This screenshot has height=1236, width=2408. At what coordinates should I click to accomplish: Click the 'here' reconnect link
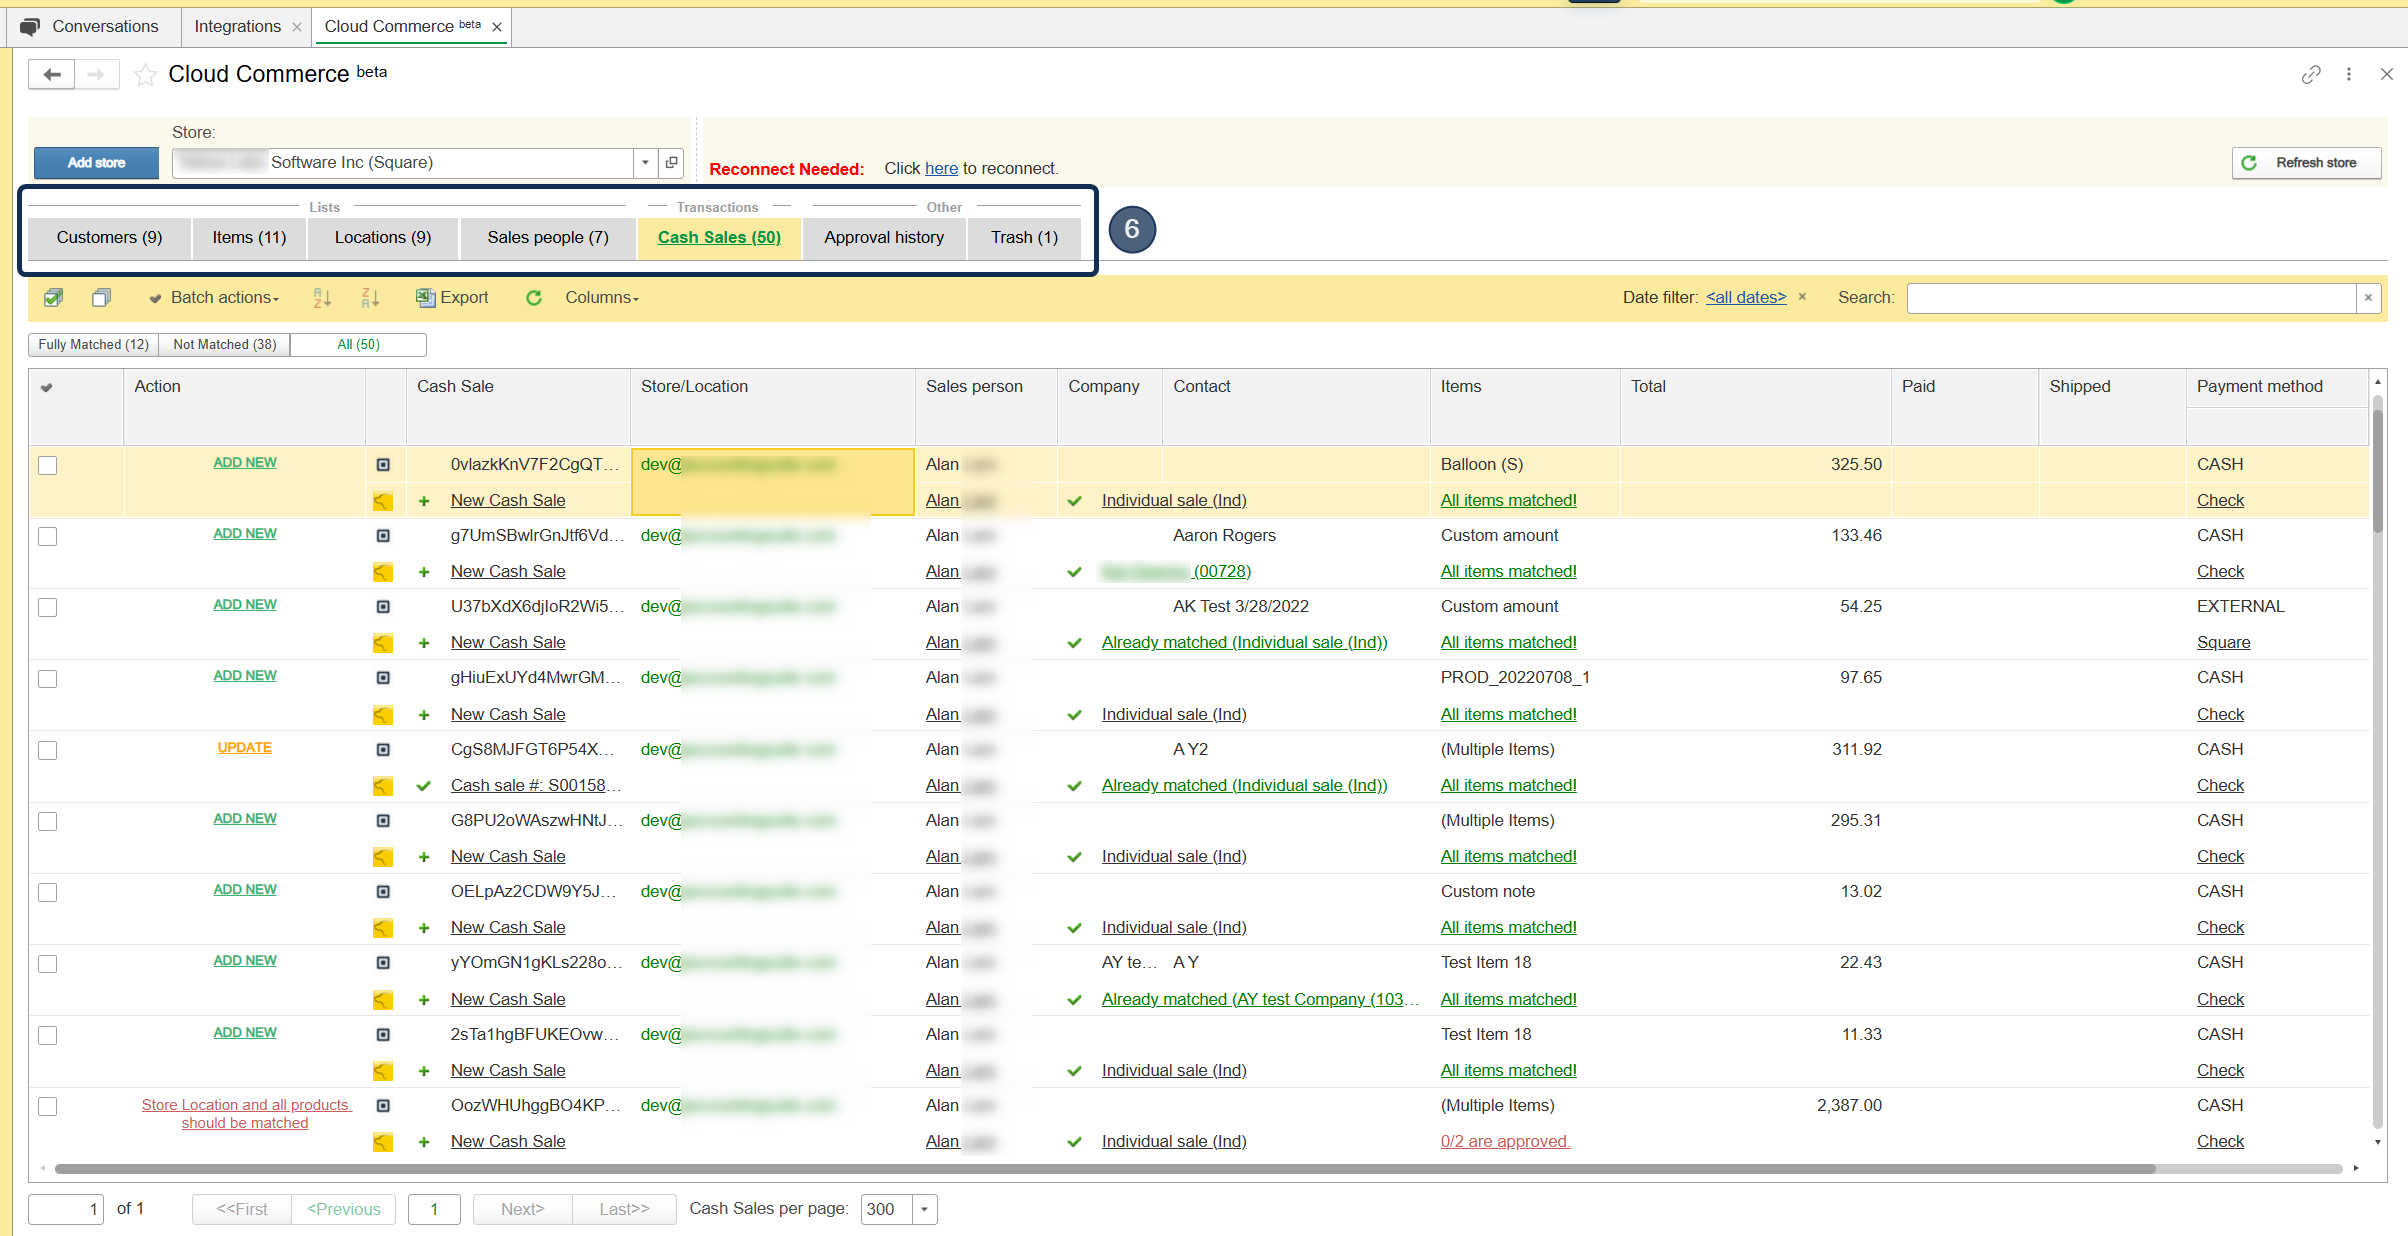pos(941,168)
